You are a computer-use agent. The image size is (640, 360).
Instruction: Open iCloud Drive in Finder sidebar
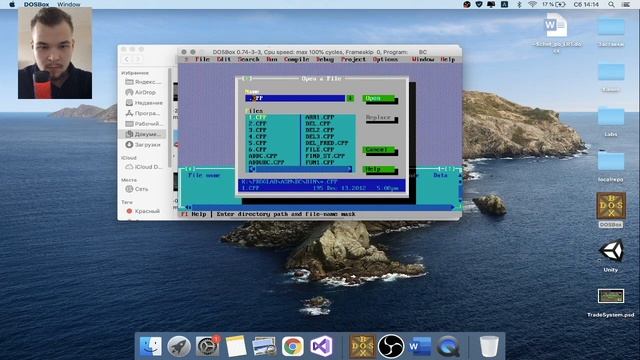(x=144, y=167)
